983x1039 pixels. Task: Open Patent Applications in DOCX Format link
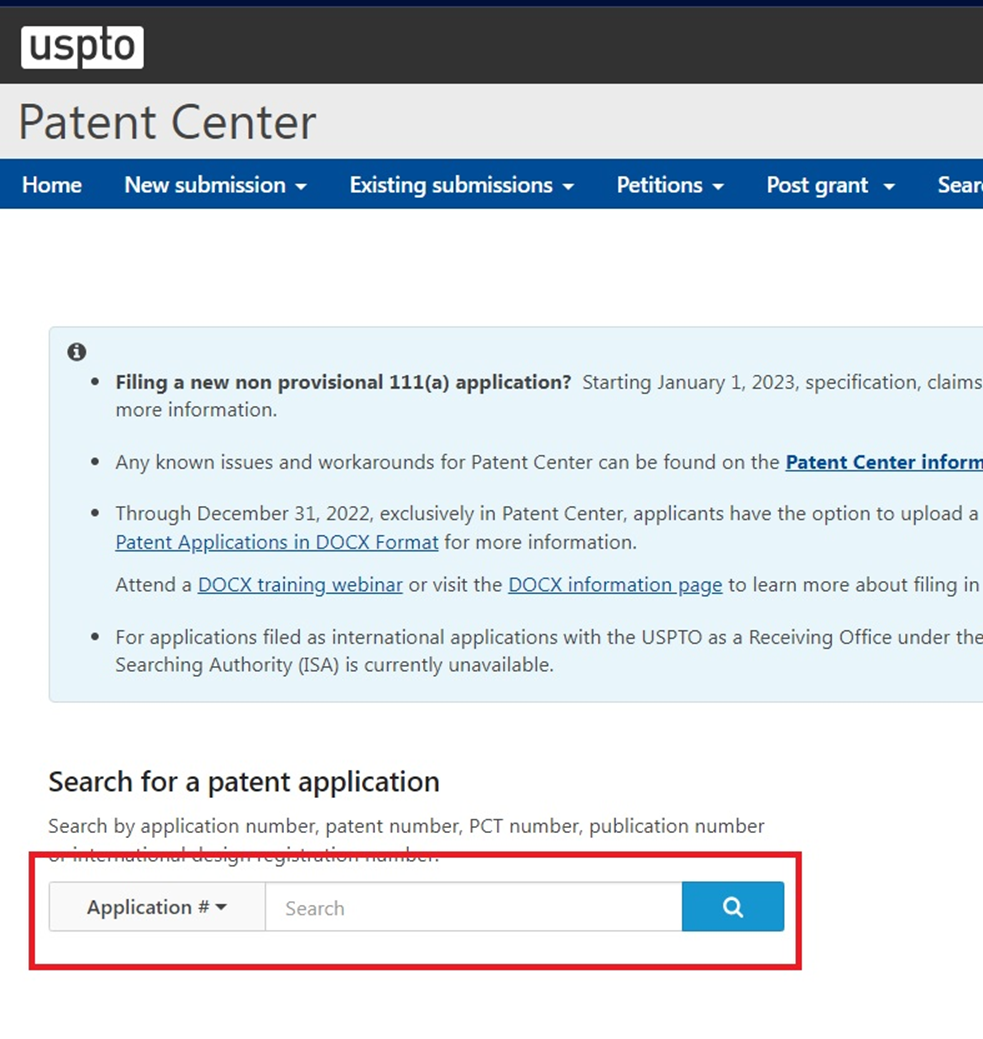click(x=277, y=542)
